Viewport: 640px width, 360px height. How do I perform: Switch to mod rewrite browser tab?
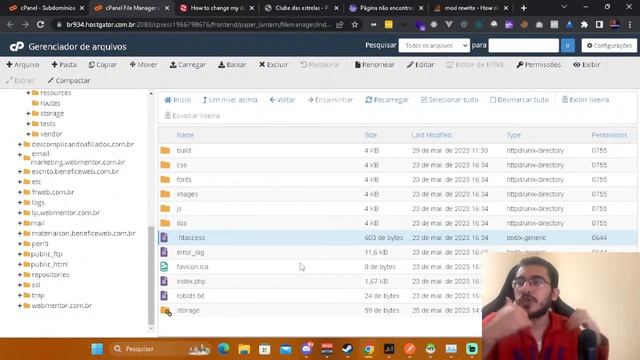click(x=471, y=8)
